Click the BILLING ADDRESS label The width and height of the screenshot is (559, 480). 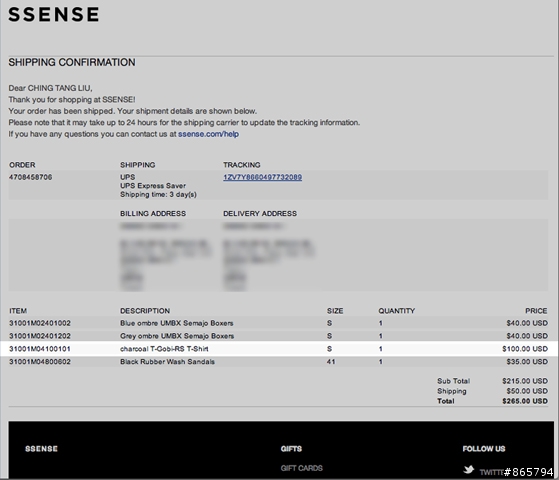153,214
